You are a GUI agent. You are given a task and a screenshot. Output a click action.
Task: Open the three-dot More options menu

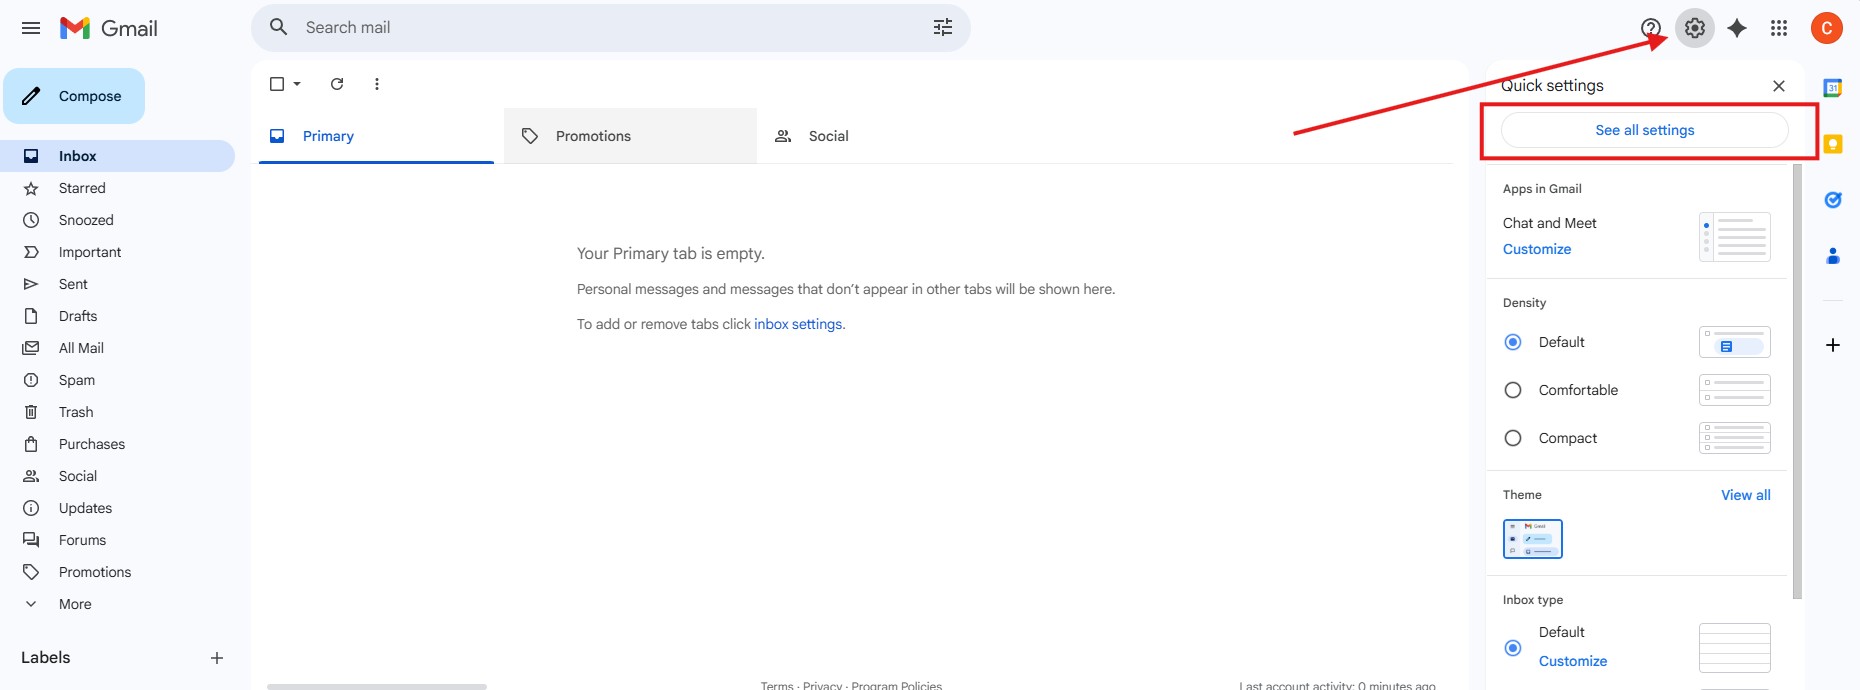377,84
